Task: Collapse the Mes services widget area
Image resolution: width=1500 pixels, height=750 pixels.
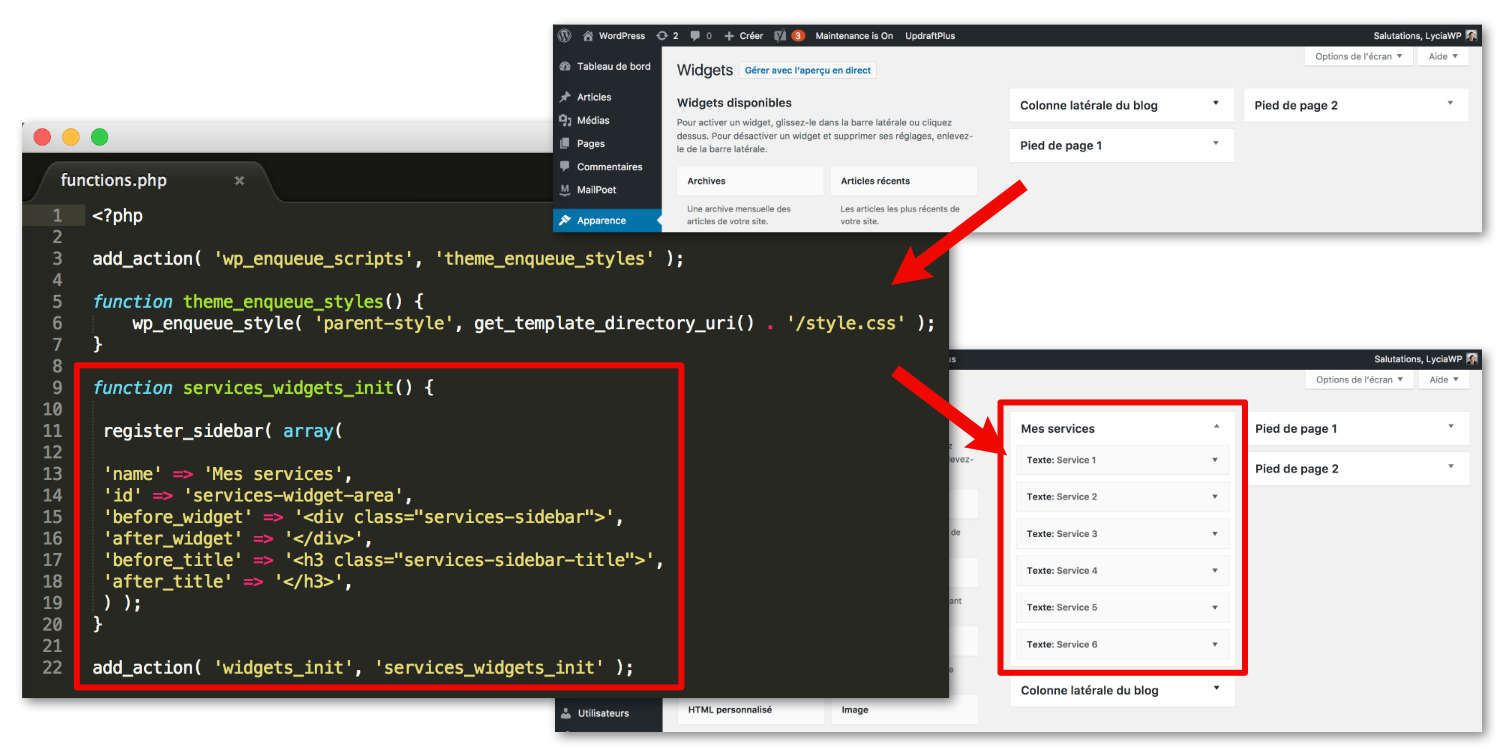Action: pyautogui.click(x=1216, y=427)
